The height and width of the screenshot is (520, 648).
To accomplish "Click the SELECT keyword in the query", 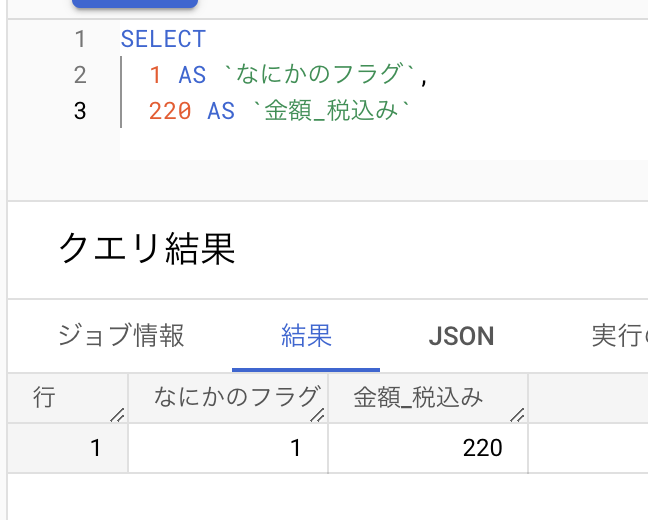I will tap(163, 40).
